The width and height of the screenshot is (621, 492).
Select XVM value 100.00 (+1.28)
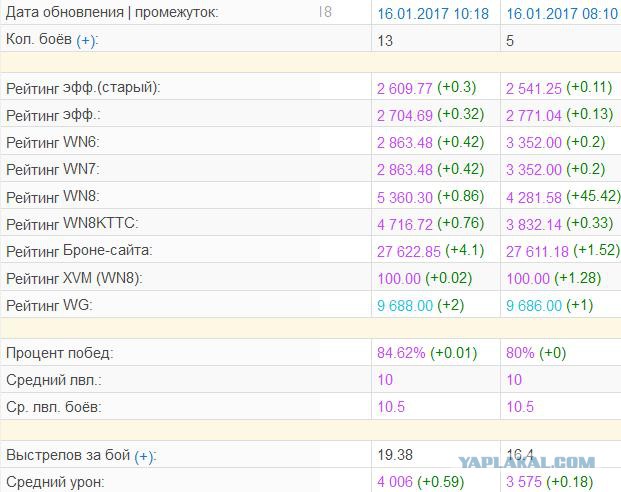click(x=554, y=278)
